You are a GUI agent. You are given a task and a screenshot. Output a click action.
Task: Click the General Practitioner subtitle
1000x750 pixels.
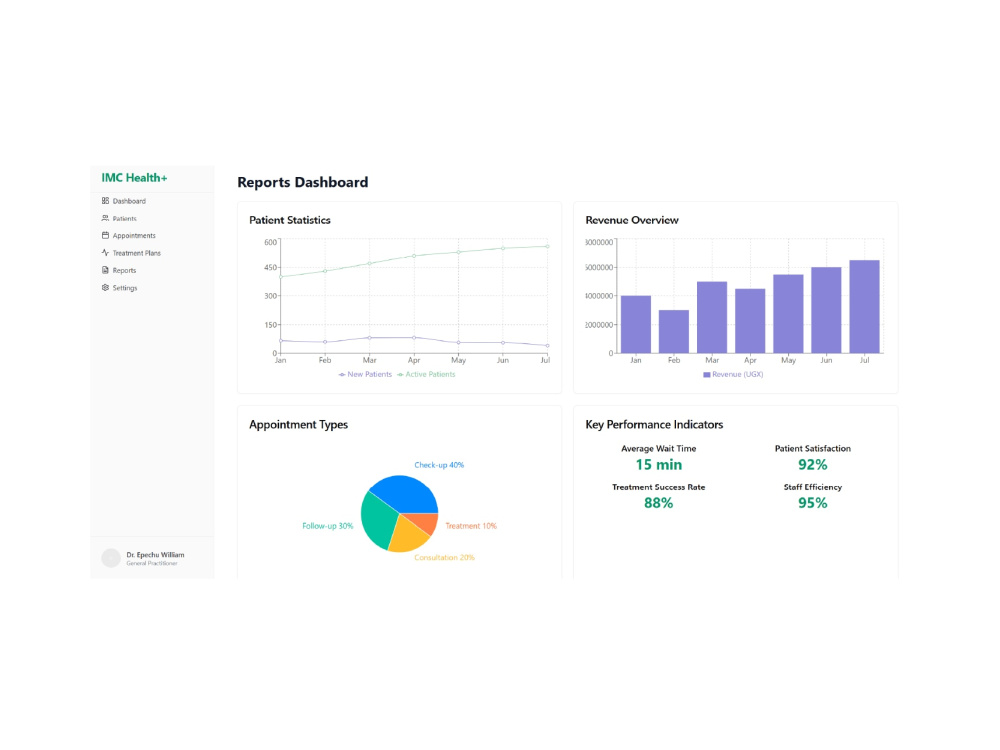[x=152, y=564]
